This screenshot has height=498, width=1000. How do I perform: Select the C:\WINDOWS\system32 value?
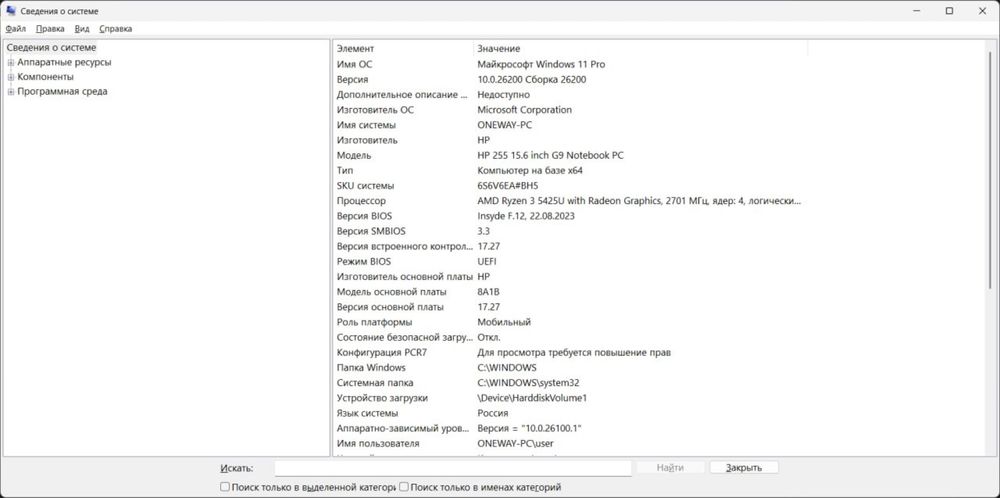coord(528,383)
